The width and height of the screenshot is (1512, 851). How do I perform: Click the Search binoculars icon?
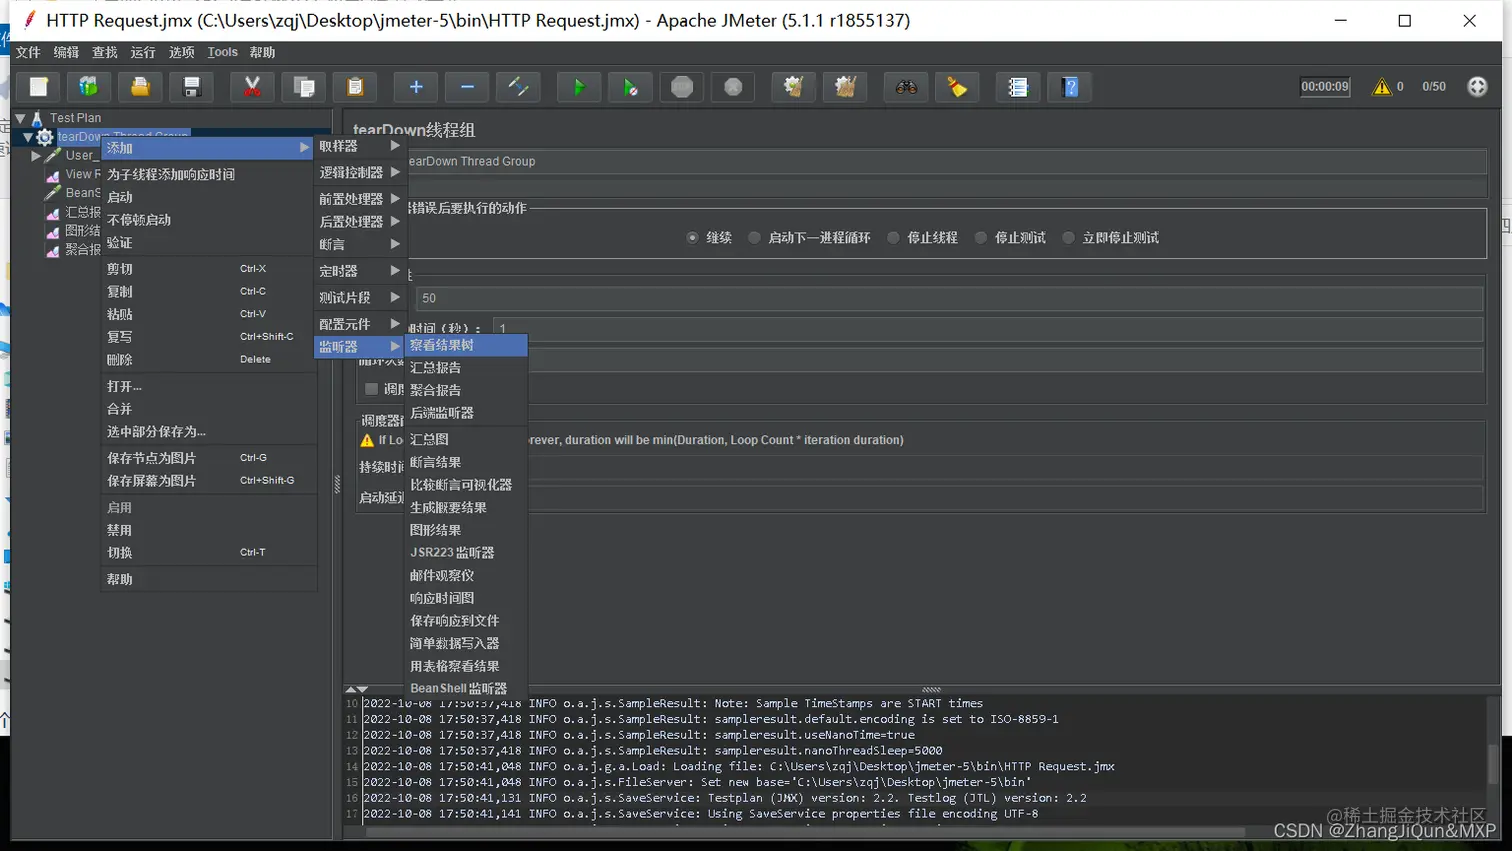[x=906, y=87]
